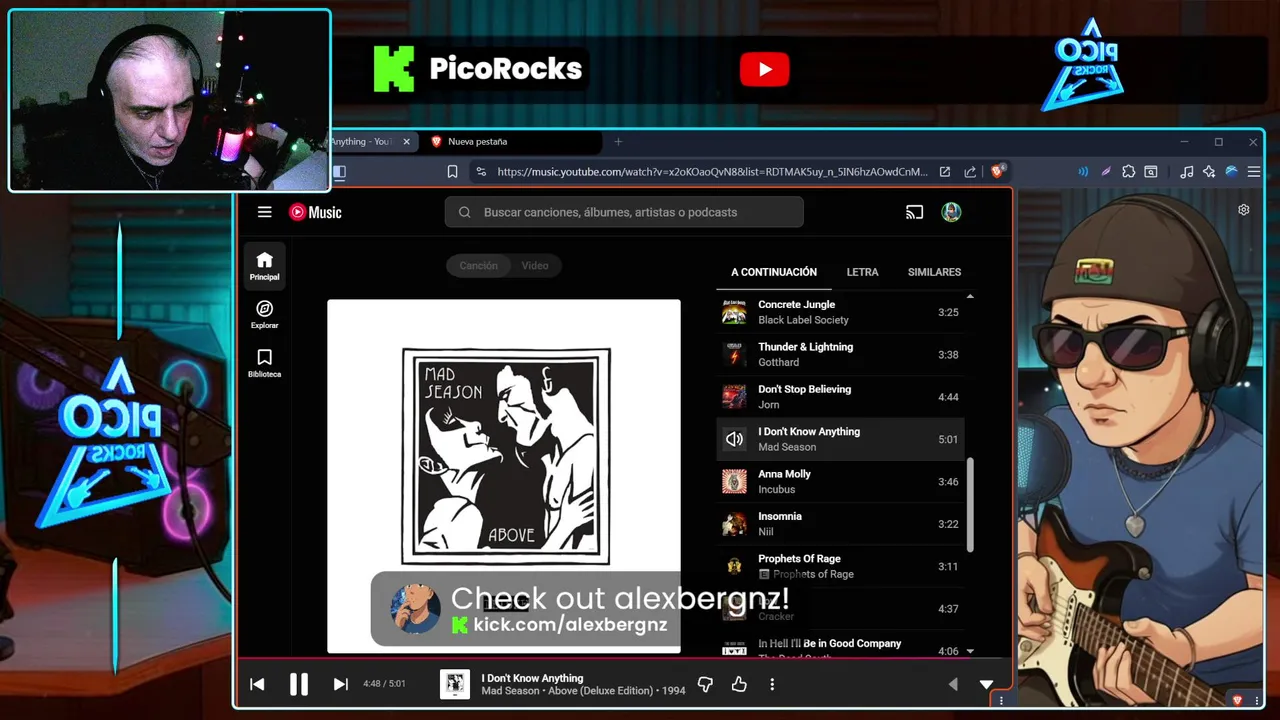Open the player three-dot options menu
This screenshot has width=1280, height=720.
(772, 684)
